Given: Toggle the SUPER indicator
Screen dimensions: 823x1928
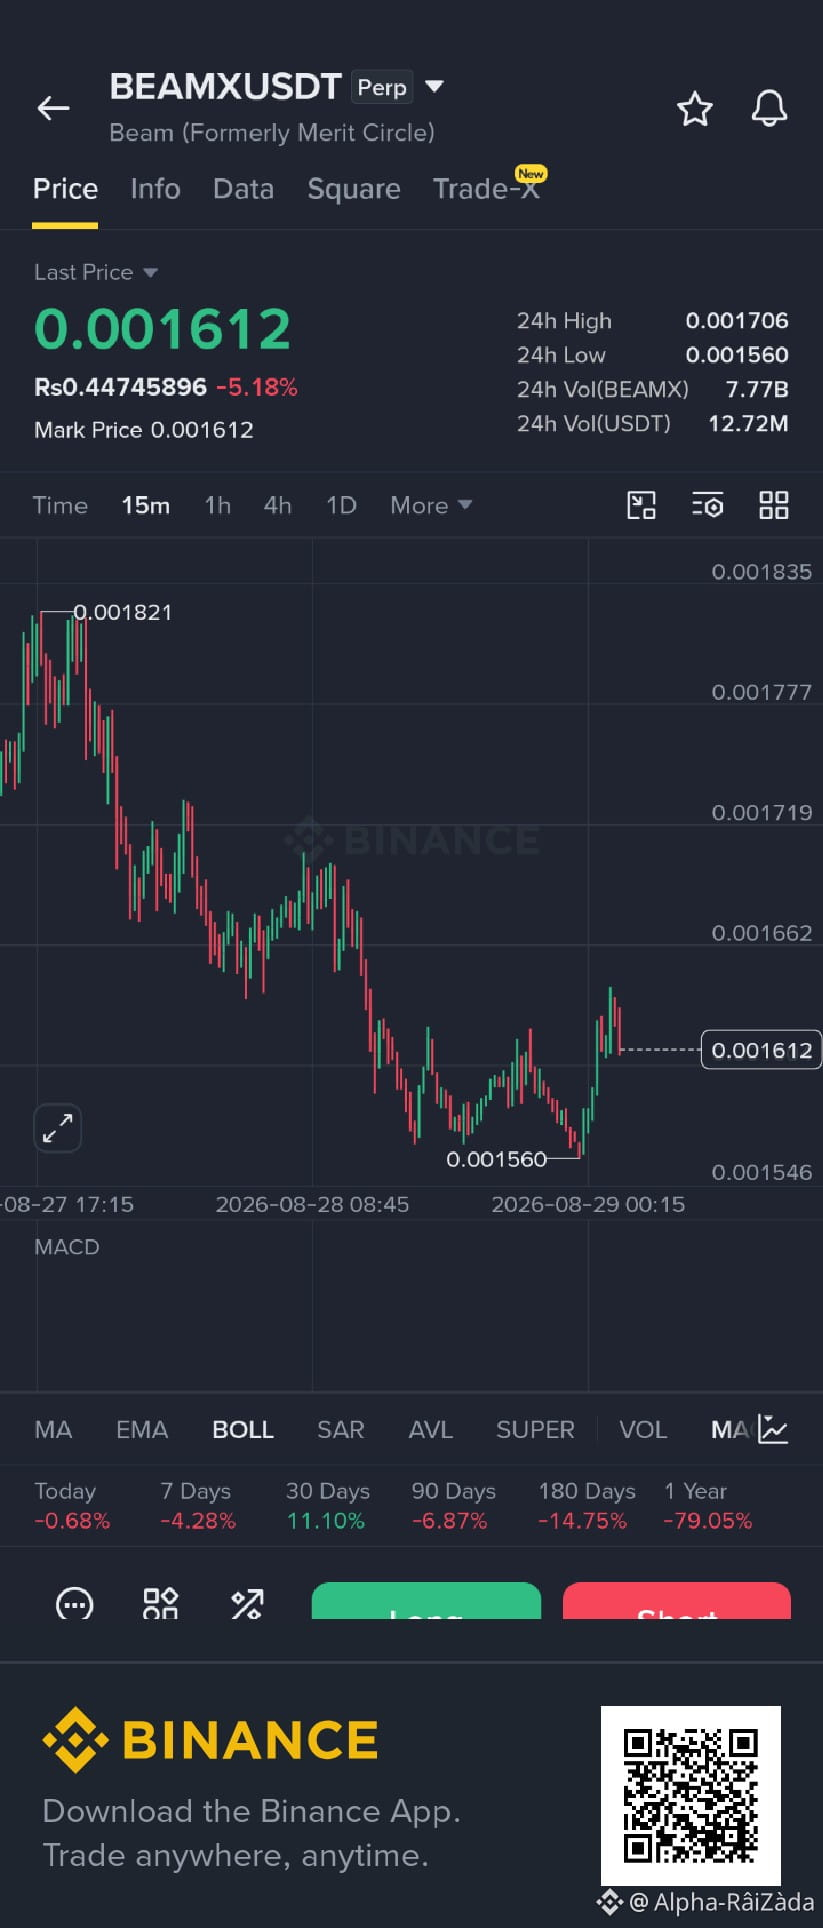Looking at the screenshot, I should [535, 1429].
